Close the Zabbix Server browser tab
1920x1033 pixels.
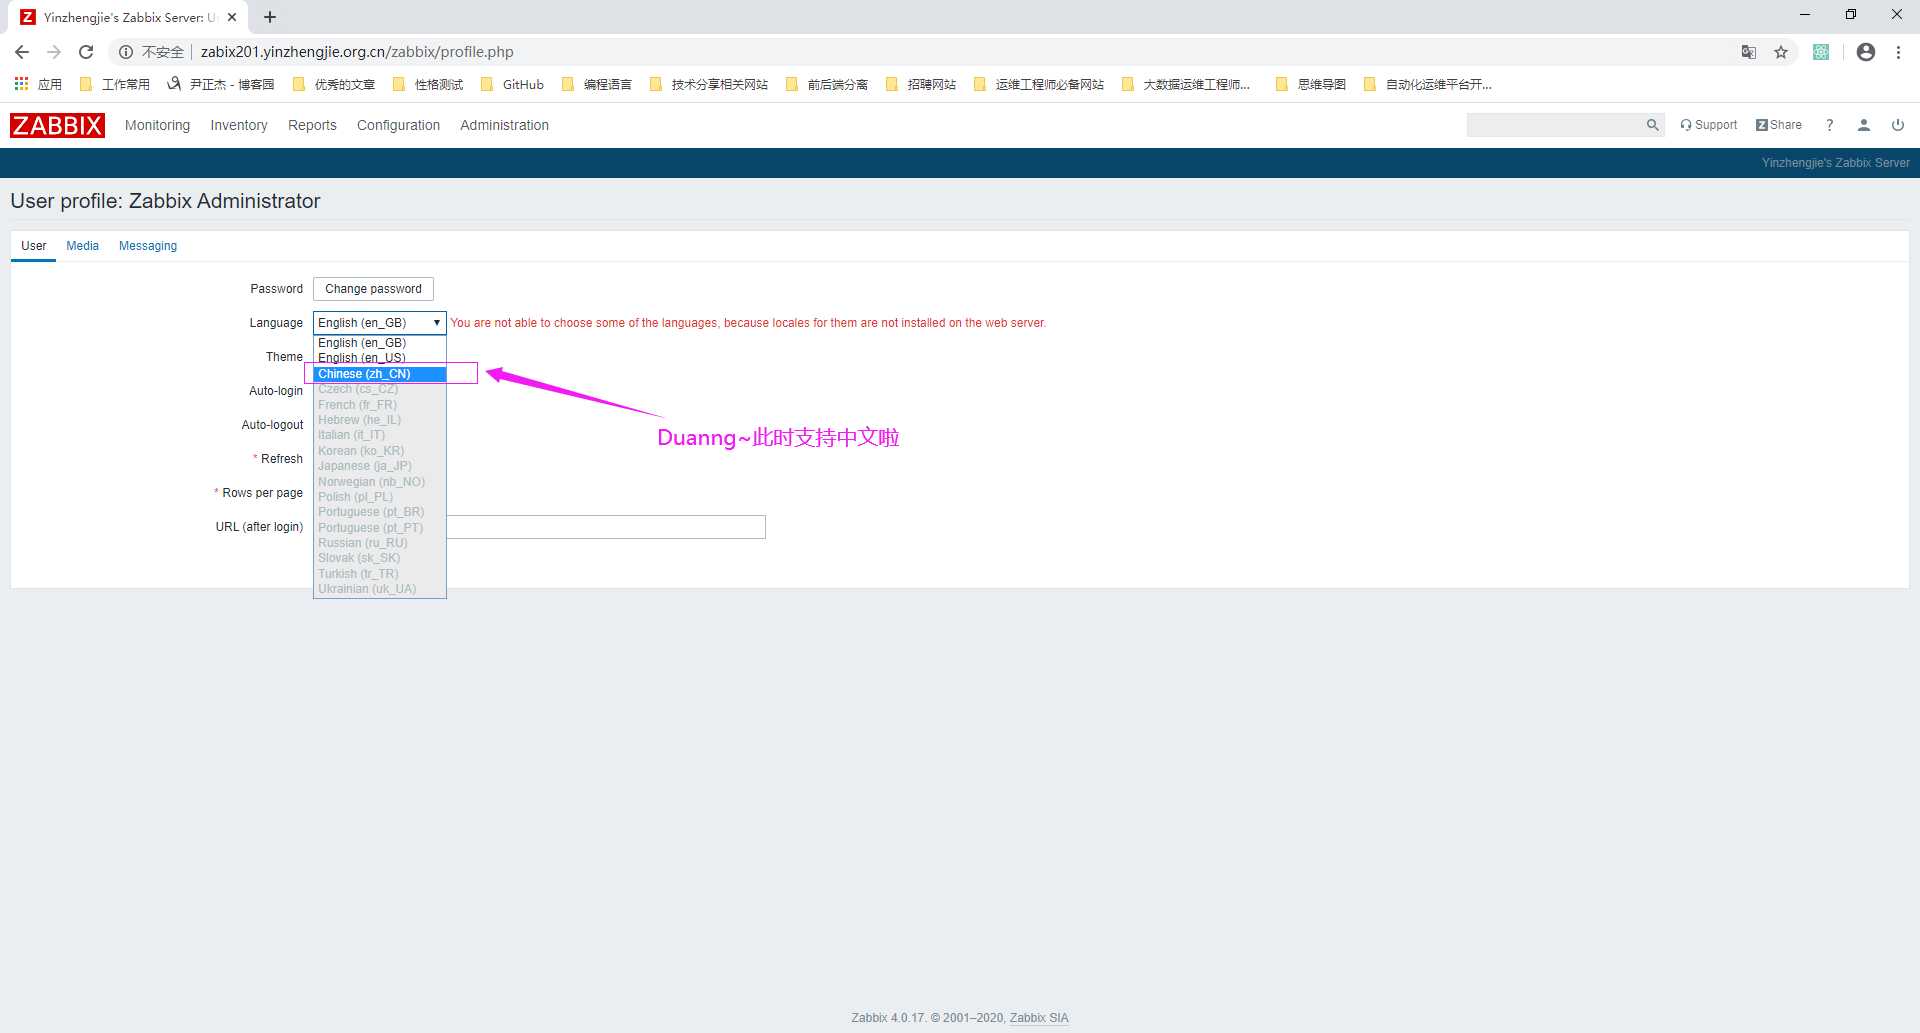click(x=232, y=17)
